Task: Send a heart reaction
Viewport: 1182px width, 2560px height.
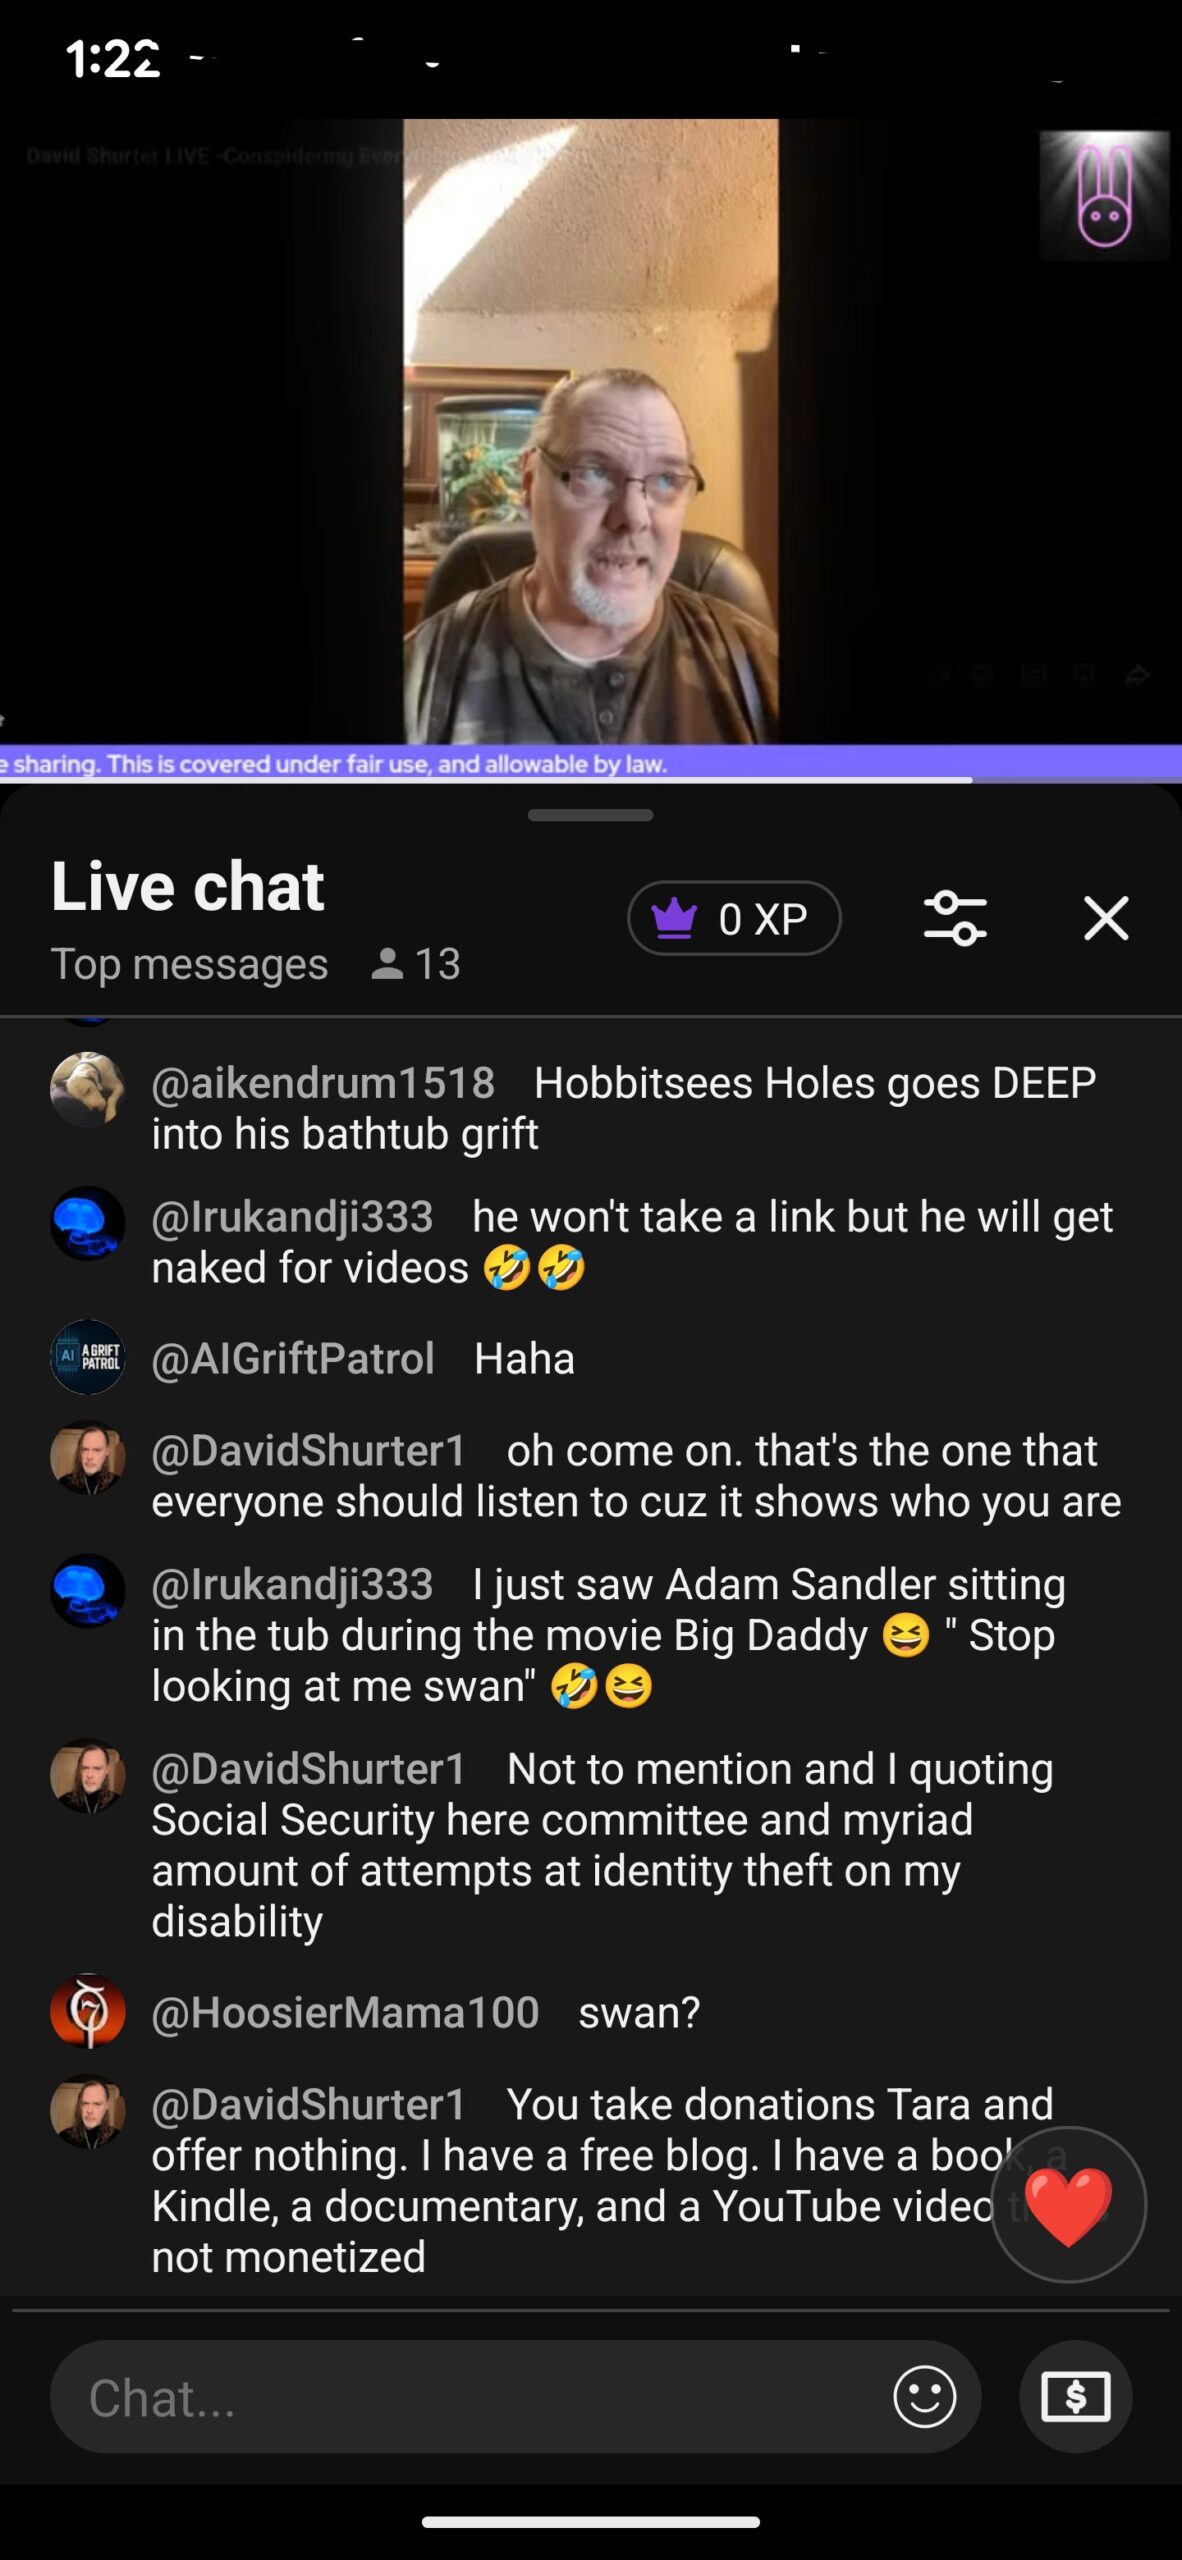Action: click(x=1068, y=2204)
